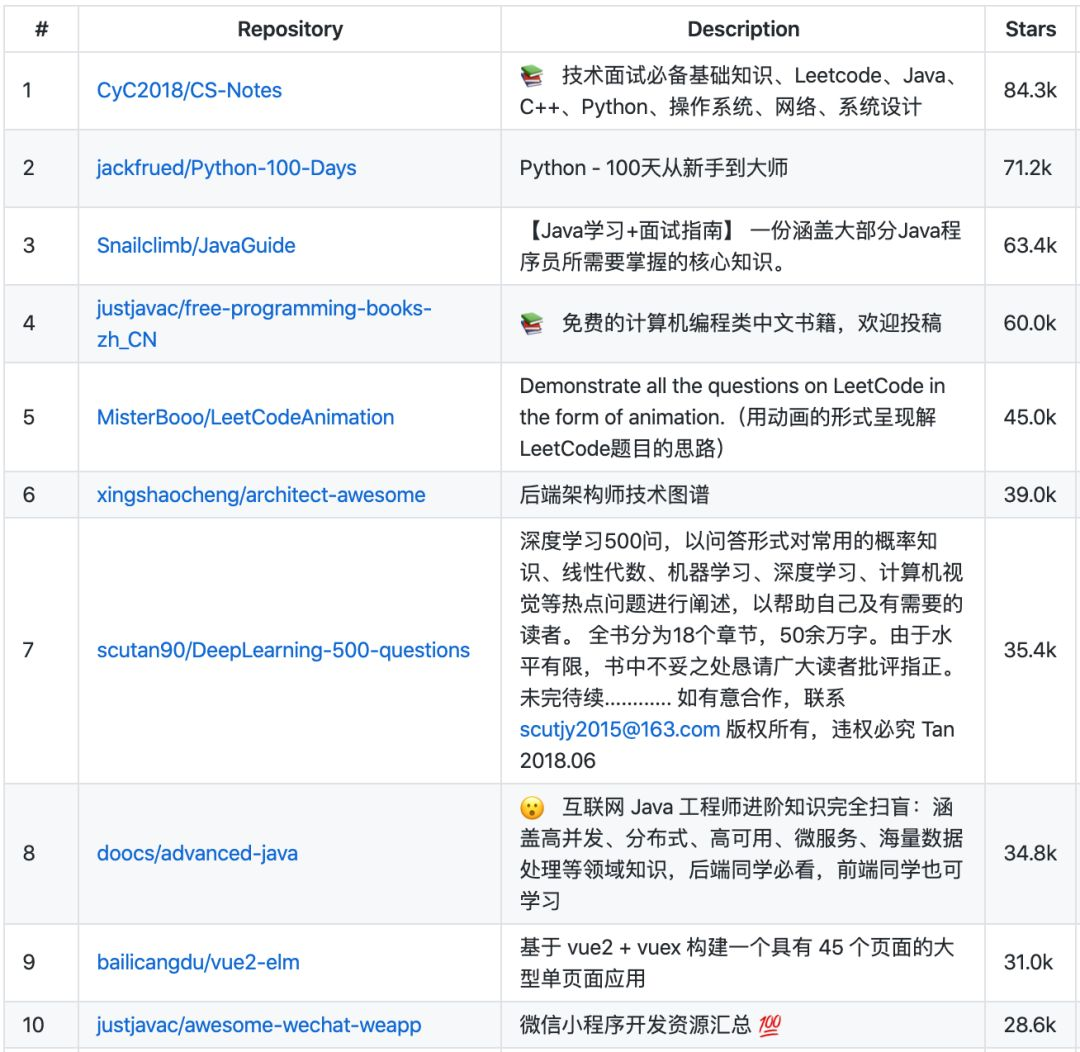Select the Repository column header
1080x1052 pixels.
tap(290, 29)
